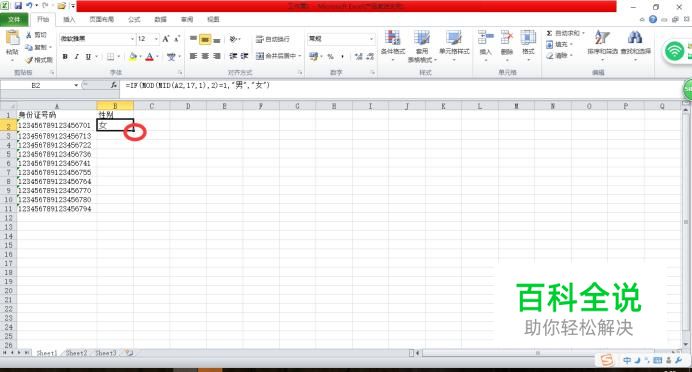Click the Increase Font Size icon
Viewport: 692px width, 372px height.
click(166, 39)
